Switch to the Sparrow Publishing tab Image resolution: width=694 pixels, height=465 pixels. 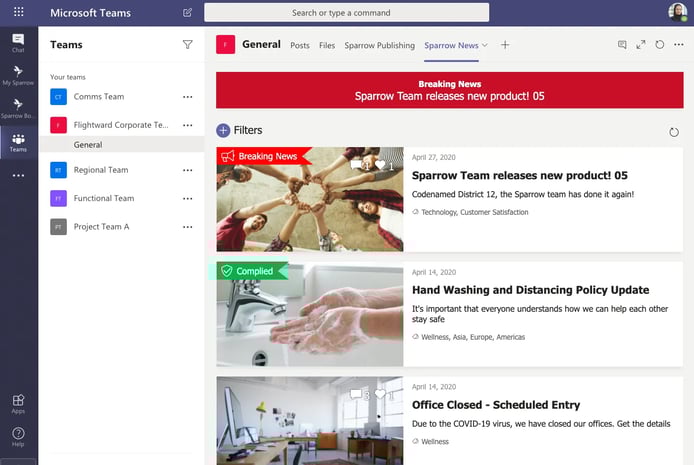click(x=379, y=45)
